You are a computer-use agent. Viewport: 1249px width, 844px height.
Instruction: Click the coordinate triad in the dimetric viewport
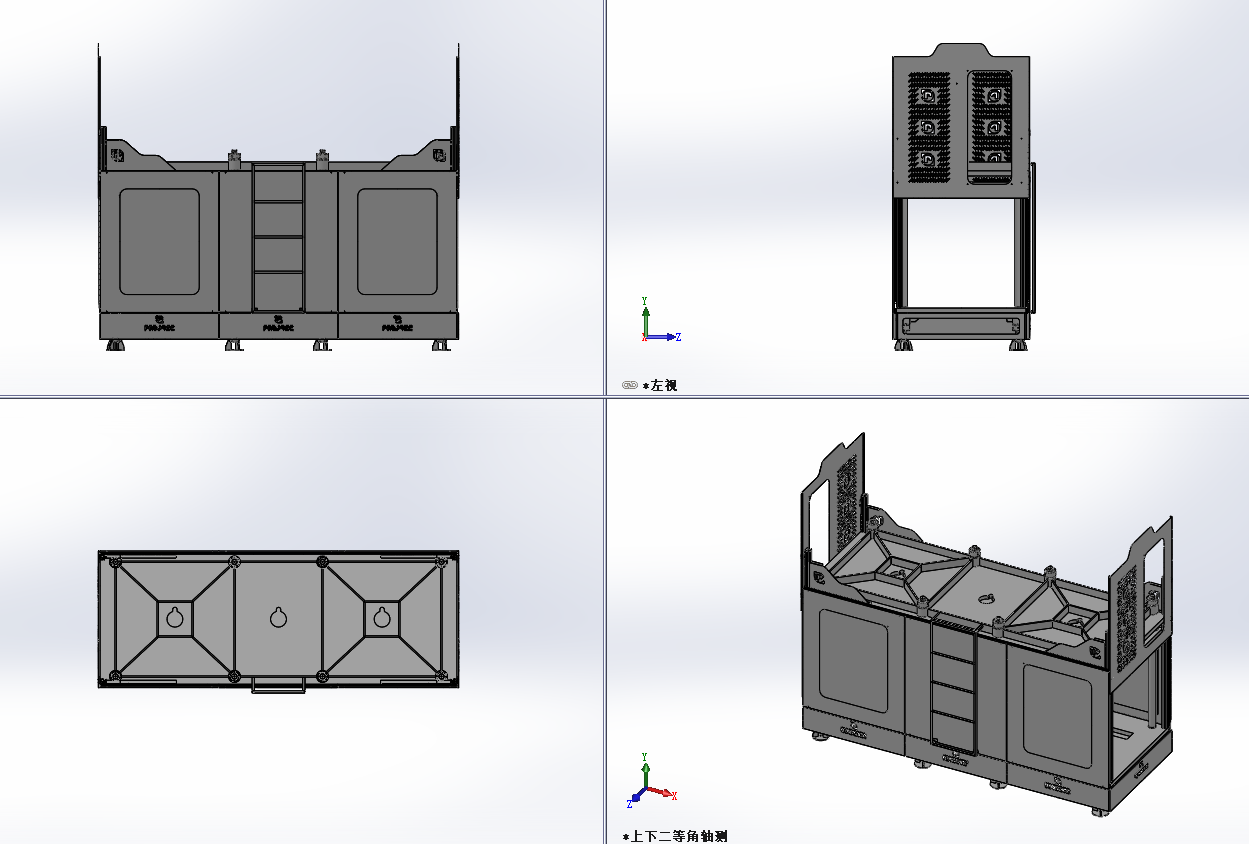tap(652, 780)
